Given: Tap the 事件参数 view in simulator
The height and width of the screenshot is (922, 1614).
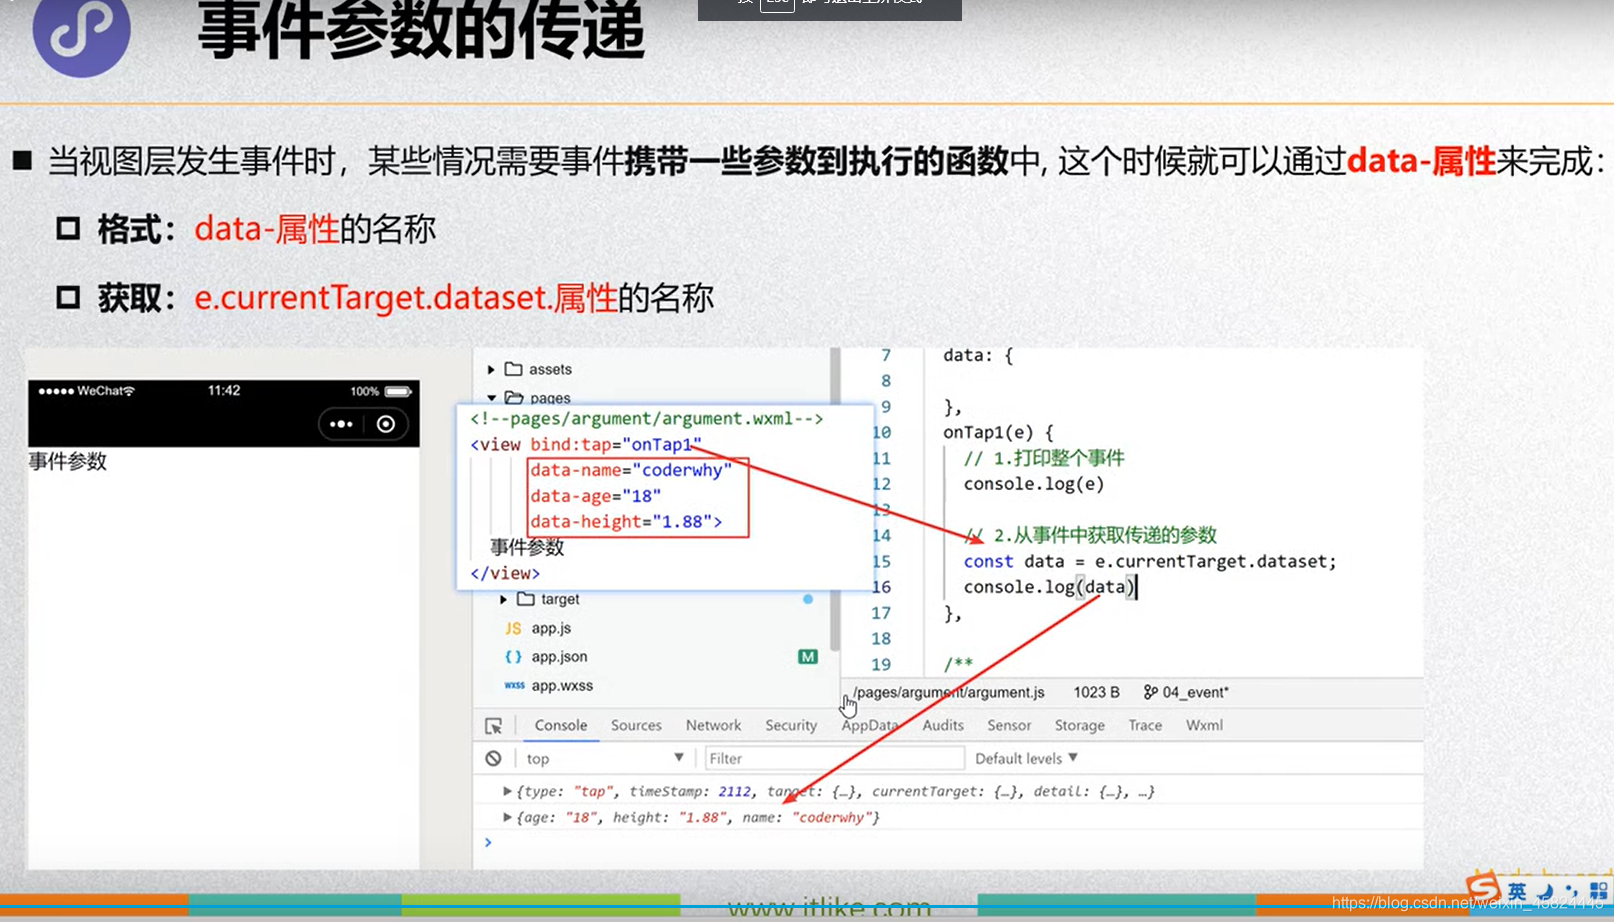Looking at the screenshot, I should point(67,461).
